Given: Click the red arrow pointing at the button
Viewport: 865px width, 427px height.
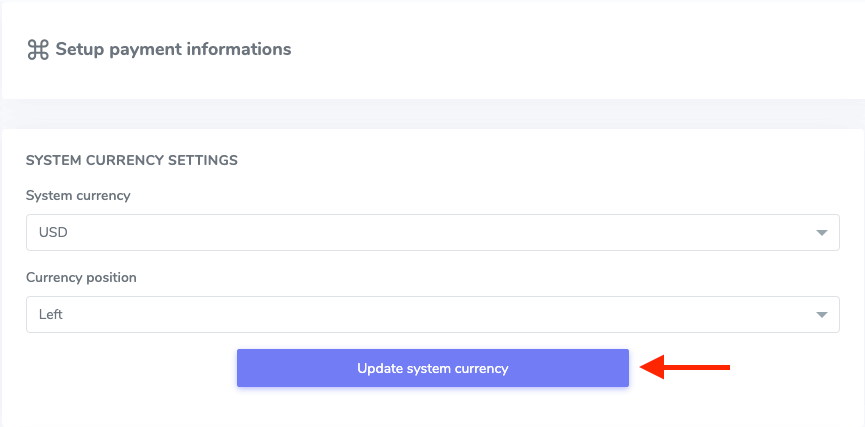Looking at the screenshot, I should (686, 368).
